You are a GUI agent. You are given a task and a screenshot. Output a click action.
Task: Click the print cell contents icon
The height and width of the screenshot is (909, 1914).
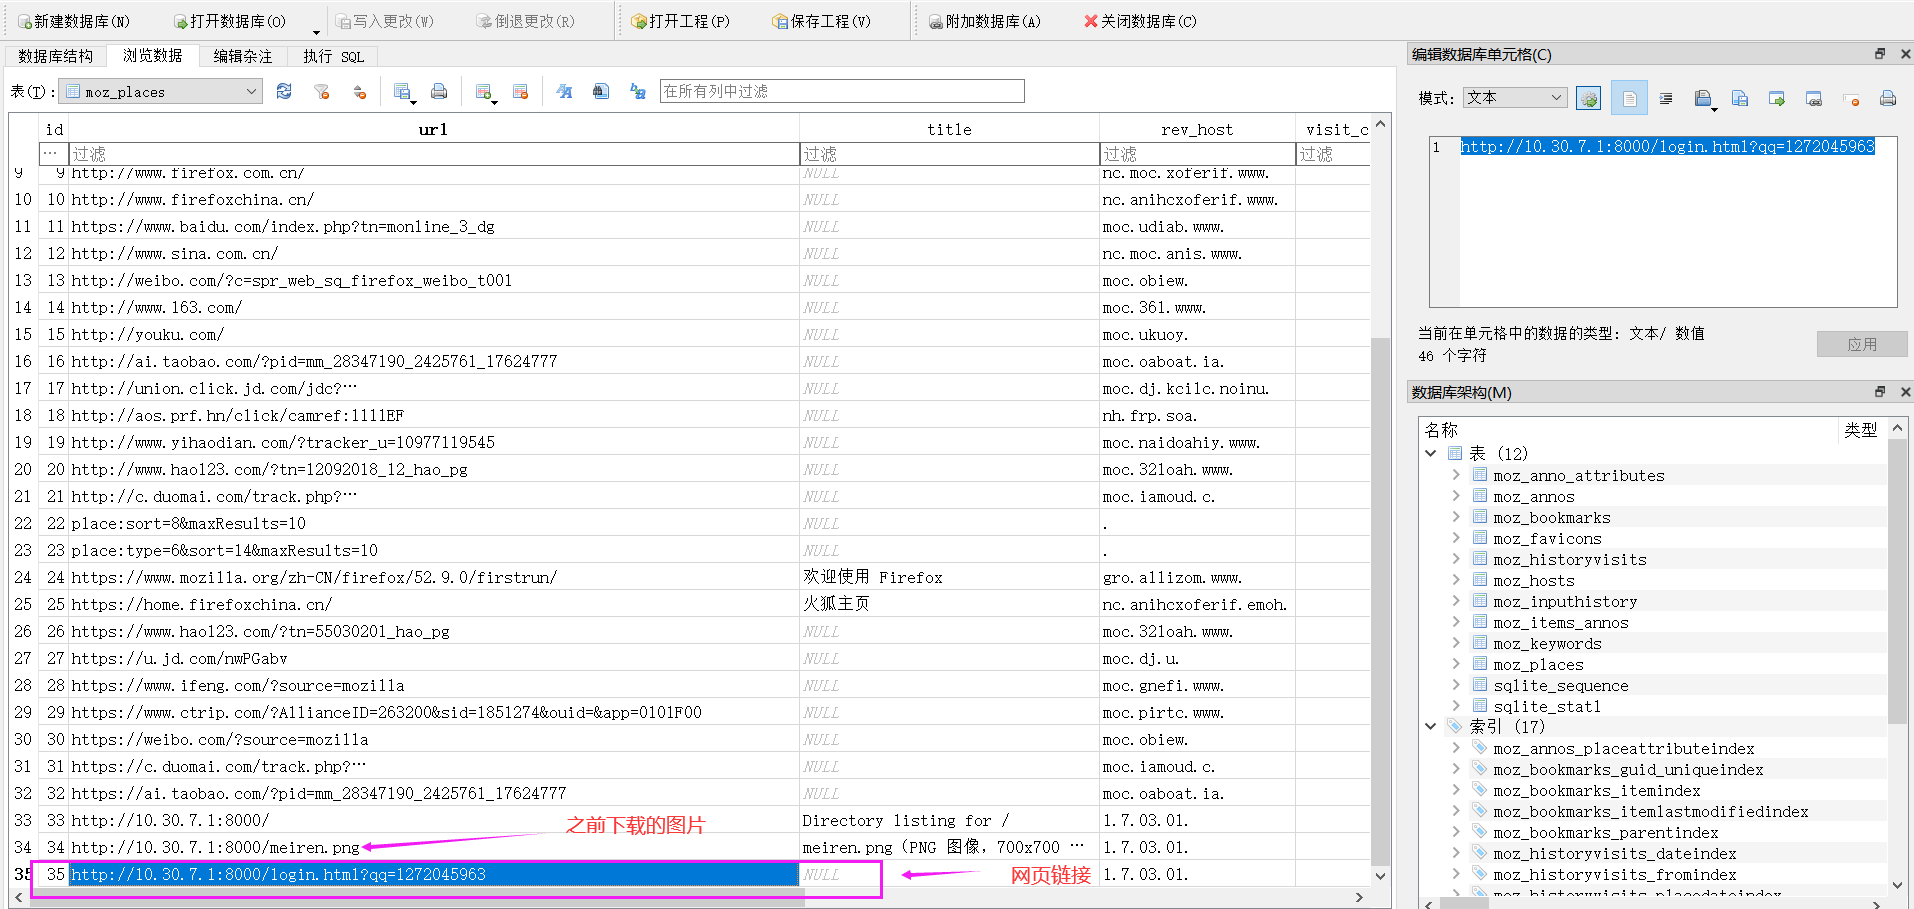[1888, 98]
